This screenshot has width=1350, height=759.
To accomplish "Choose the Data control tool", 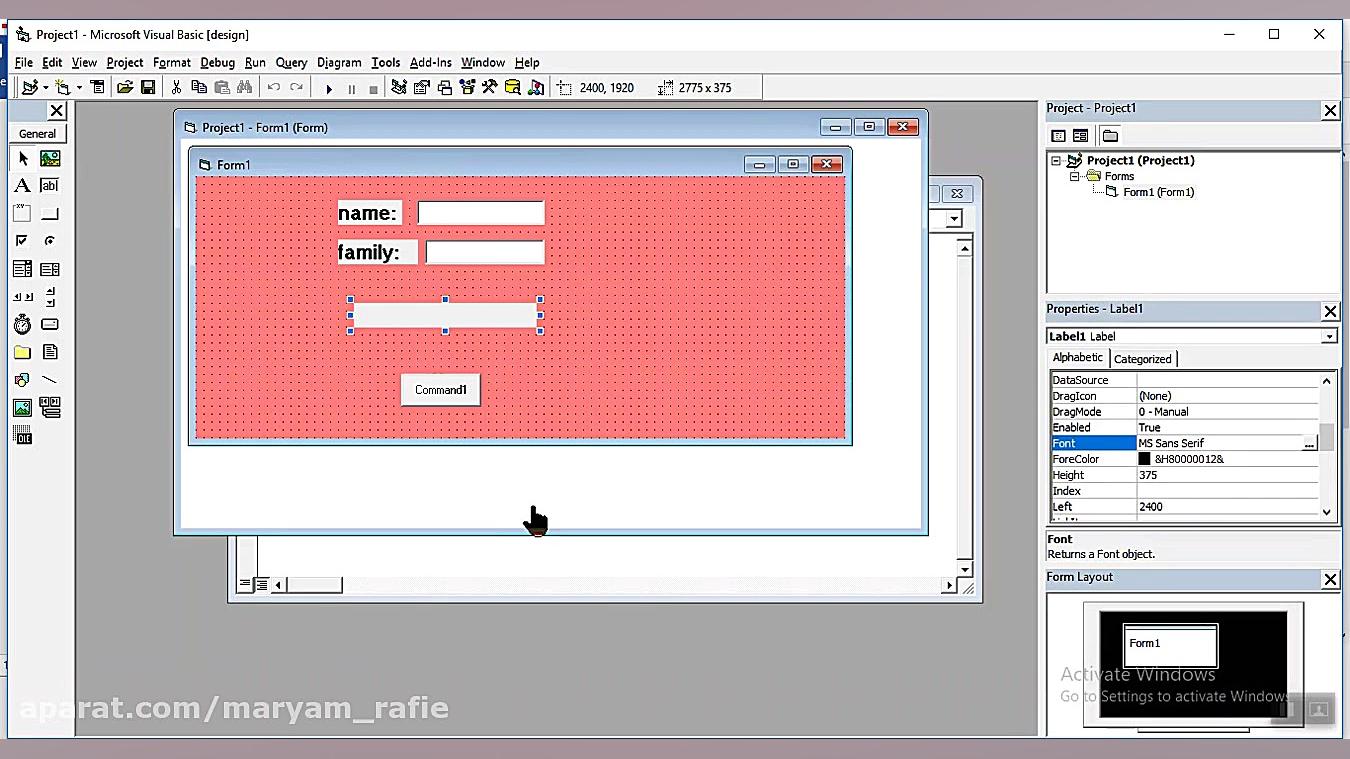I will [50, 408].
